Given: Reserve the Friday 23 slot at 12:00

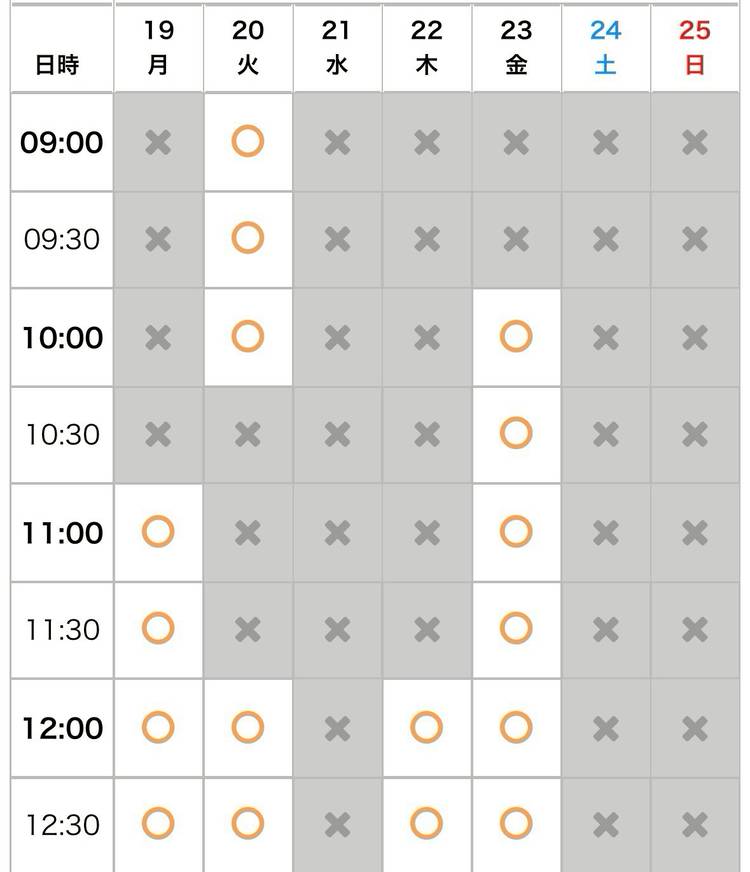Looking at the screenshot, I should pyautogui.click(x=516, y=727).
